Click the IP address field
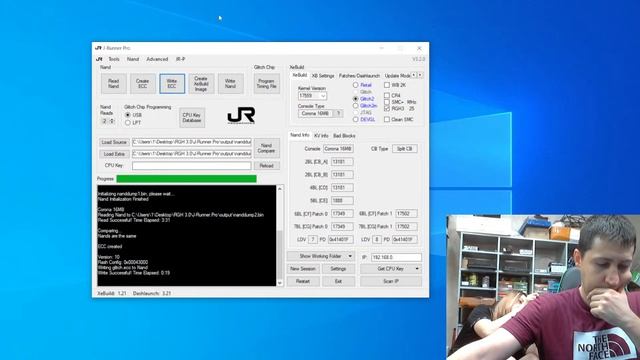This screenshot has width=640, height=360. 396,257
